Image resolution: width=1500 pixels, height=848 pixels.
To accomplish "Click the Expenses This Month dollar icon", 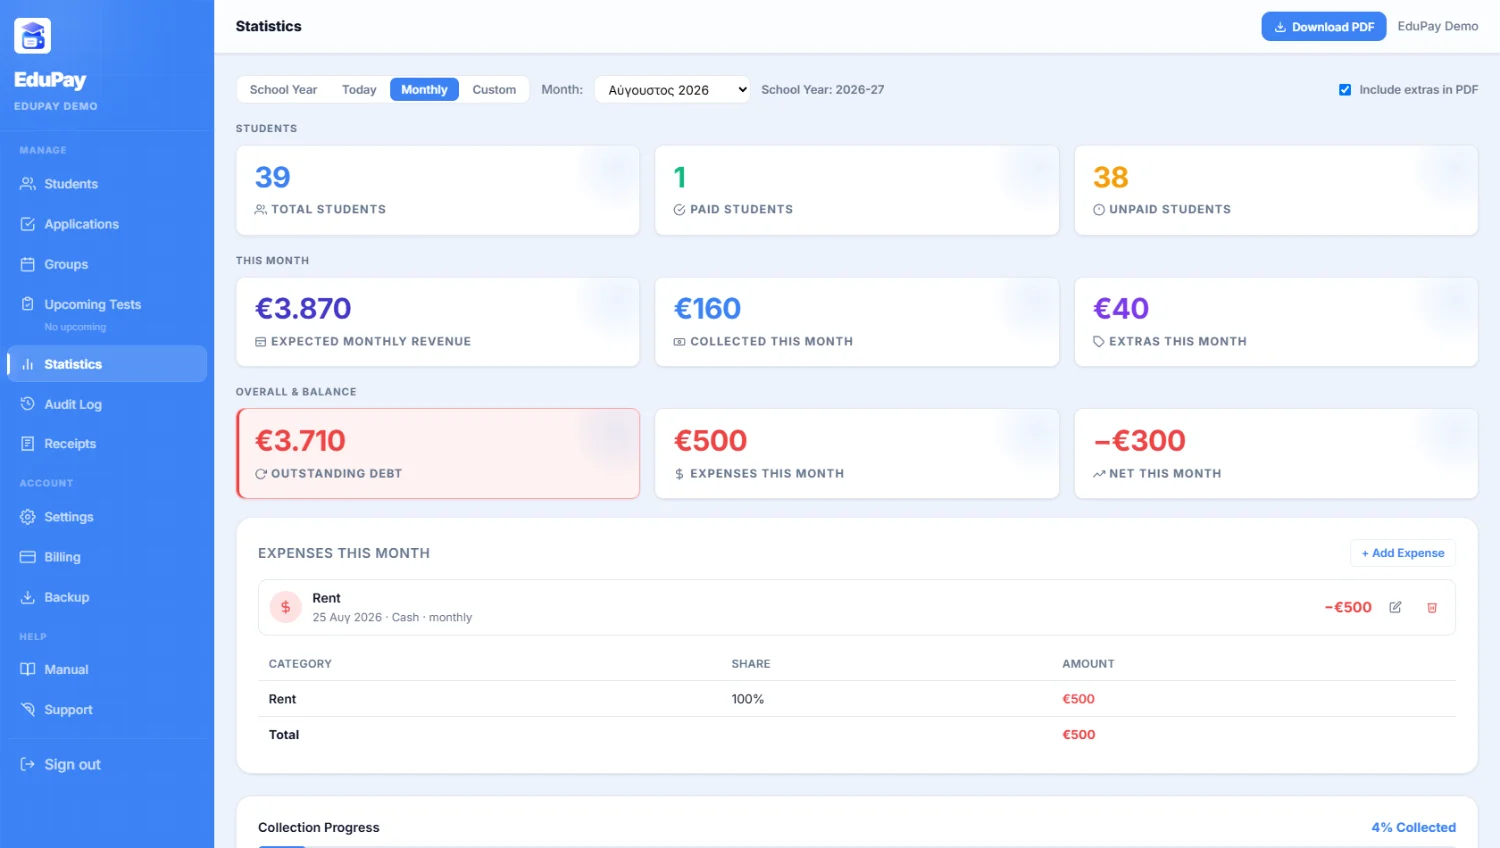I will click(x=680, y=474).
